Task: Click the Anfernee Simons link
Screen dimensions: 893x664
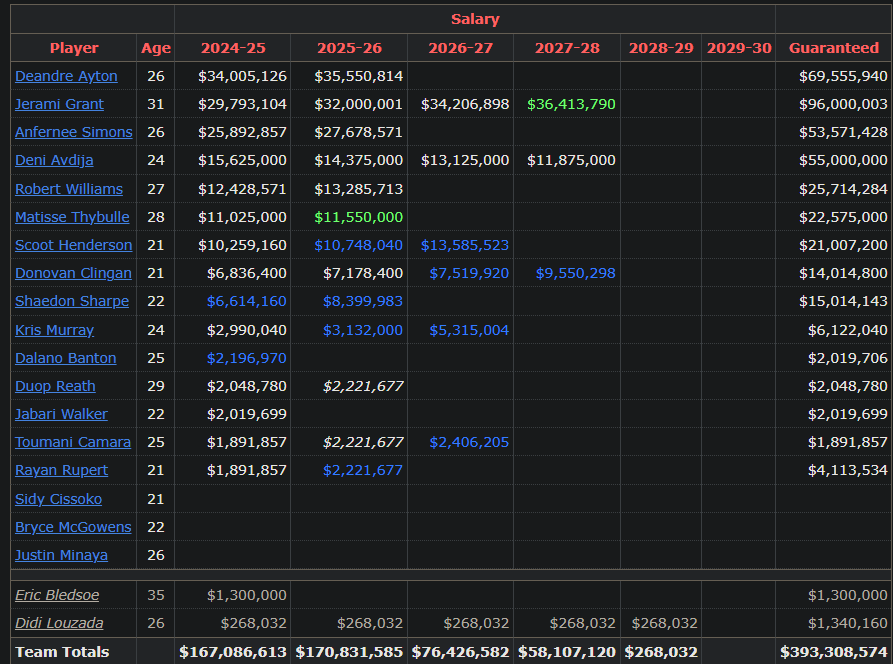Action: [73, 132]
